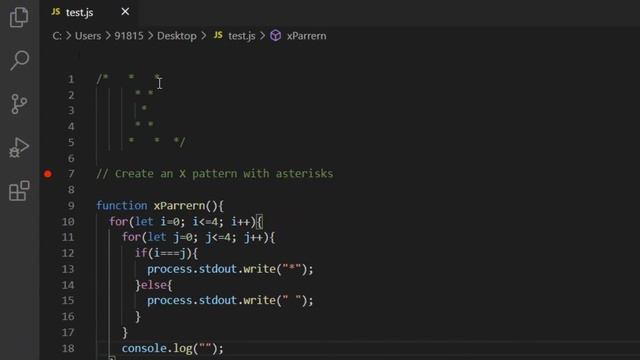Close the test.js editor tab

point(125,12)
